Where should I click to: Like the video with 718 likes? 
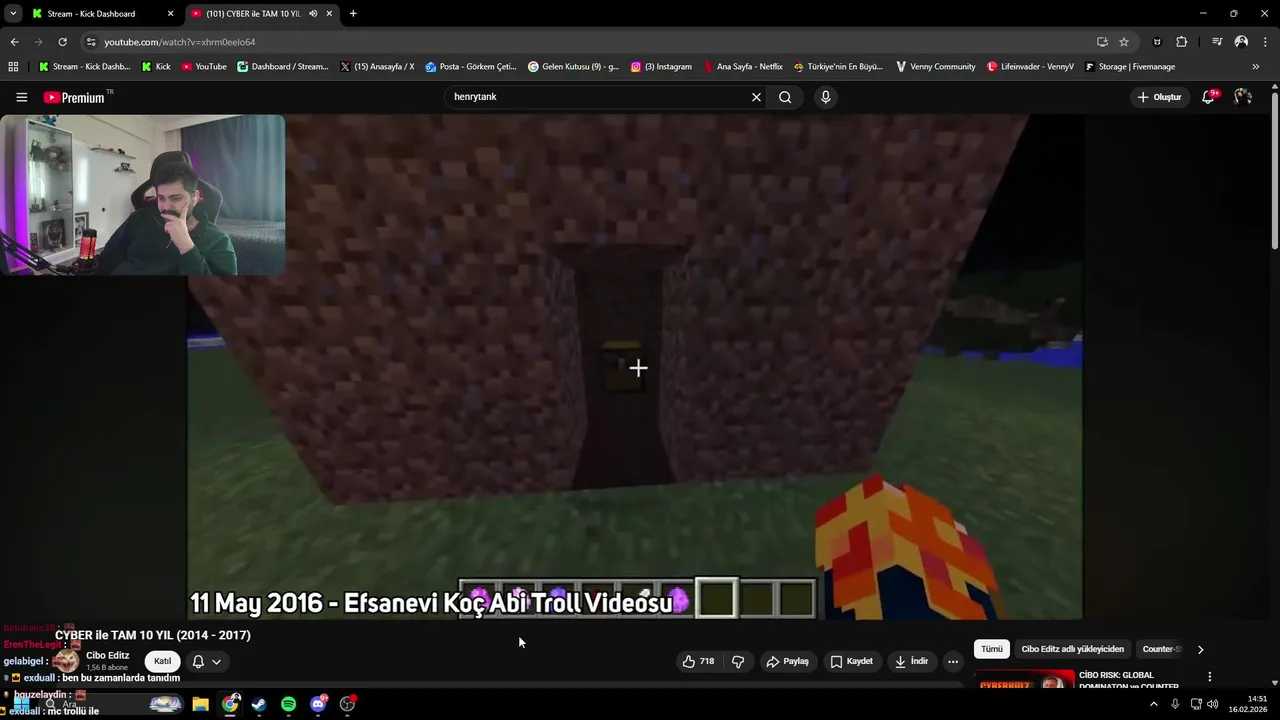(x=699, y=661)
